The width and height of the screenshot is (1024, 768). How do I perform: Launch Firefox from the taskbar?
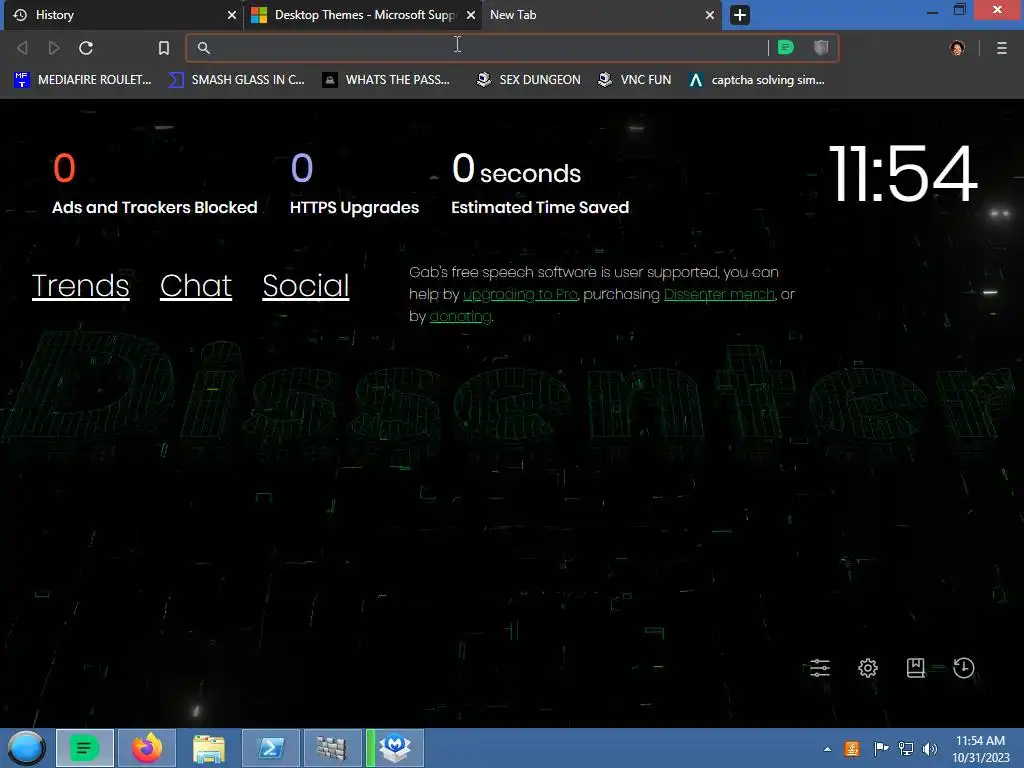[x=147, y=748]
